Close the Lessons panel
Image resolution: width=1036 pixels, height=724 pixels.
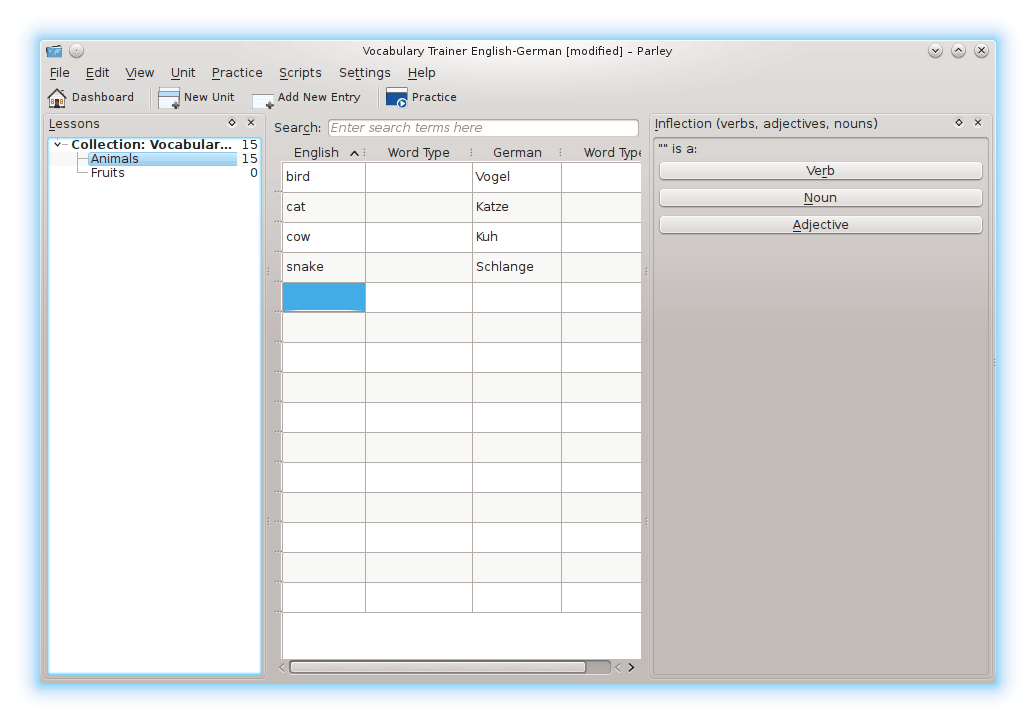coord(251,123)
